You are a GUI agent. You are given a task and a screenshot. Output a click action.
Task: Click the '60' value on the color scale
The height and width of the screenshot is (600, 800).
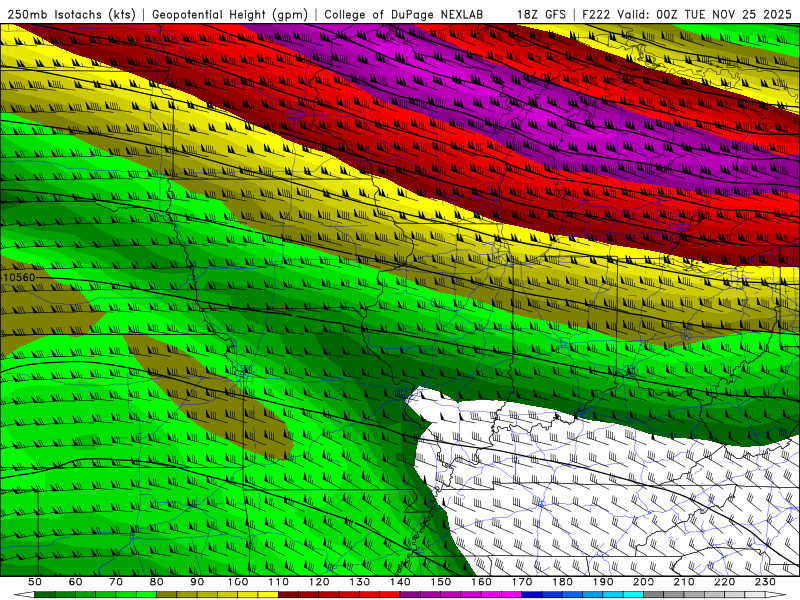(x=75, y=582)
